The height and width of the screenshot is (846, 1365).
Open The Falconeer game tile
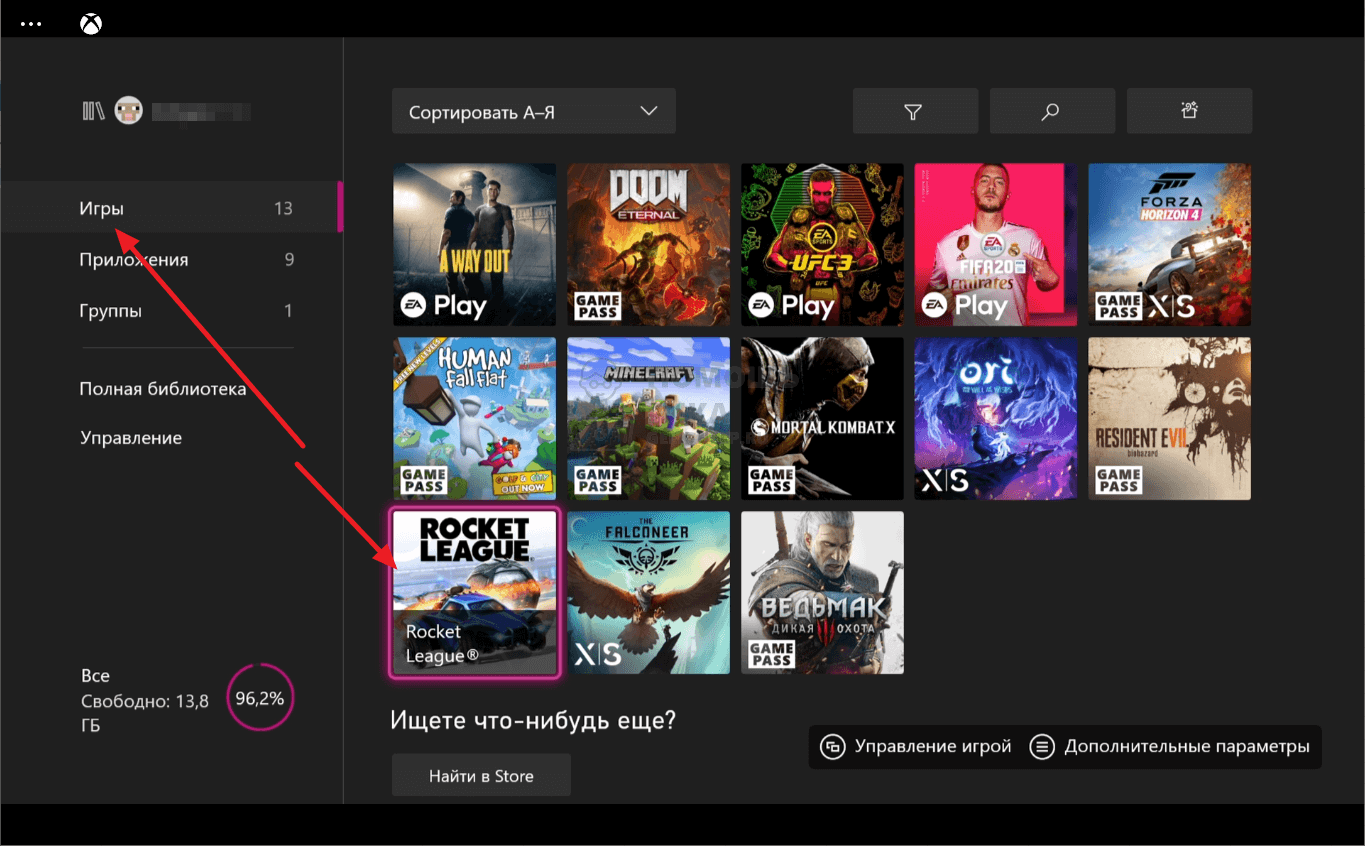click(x=648, y=593)
